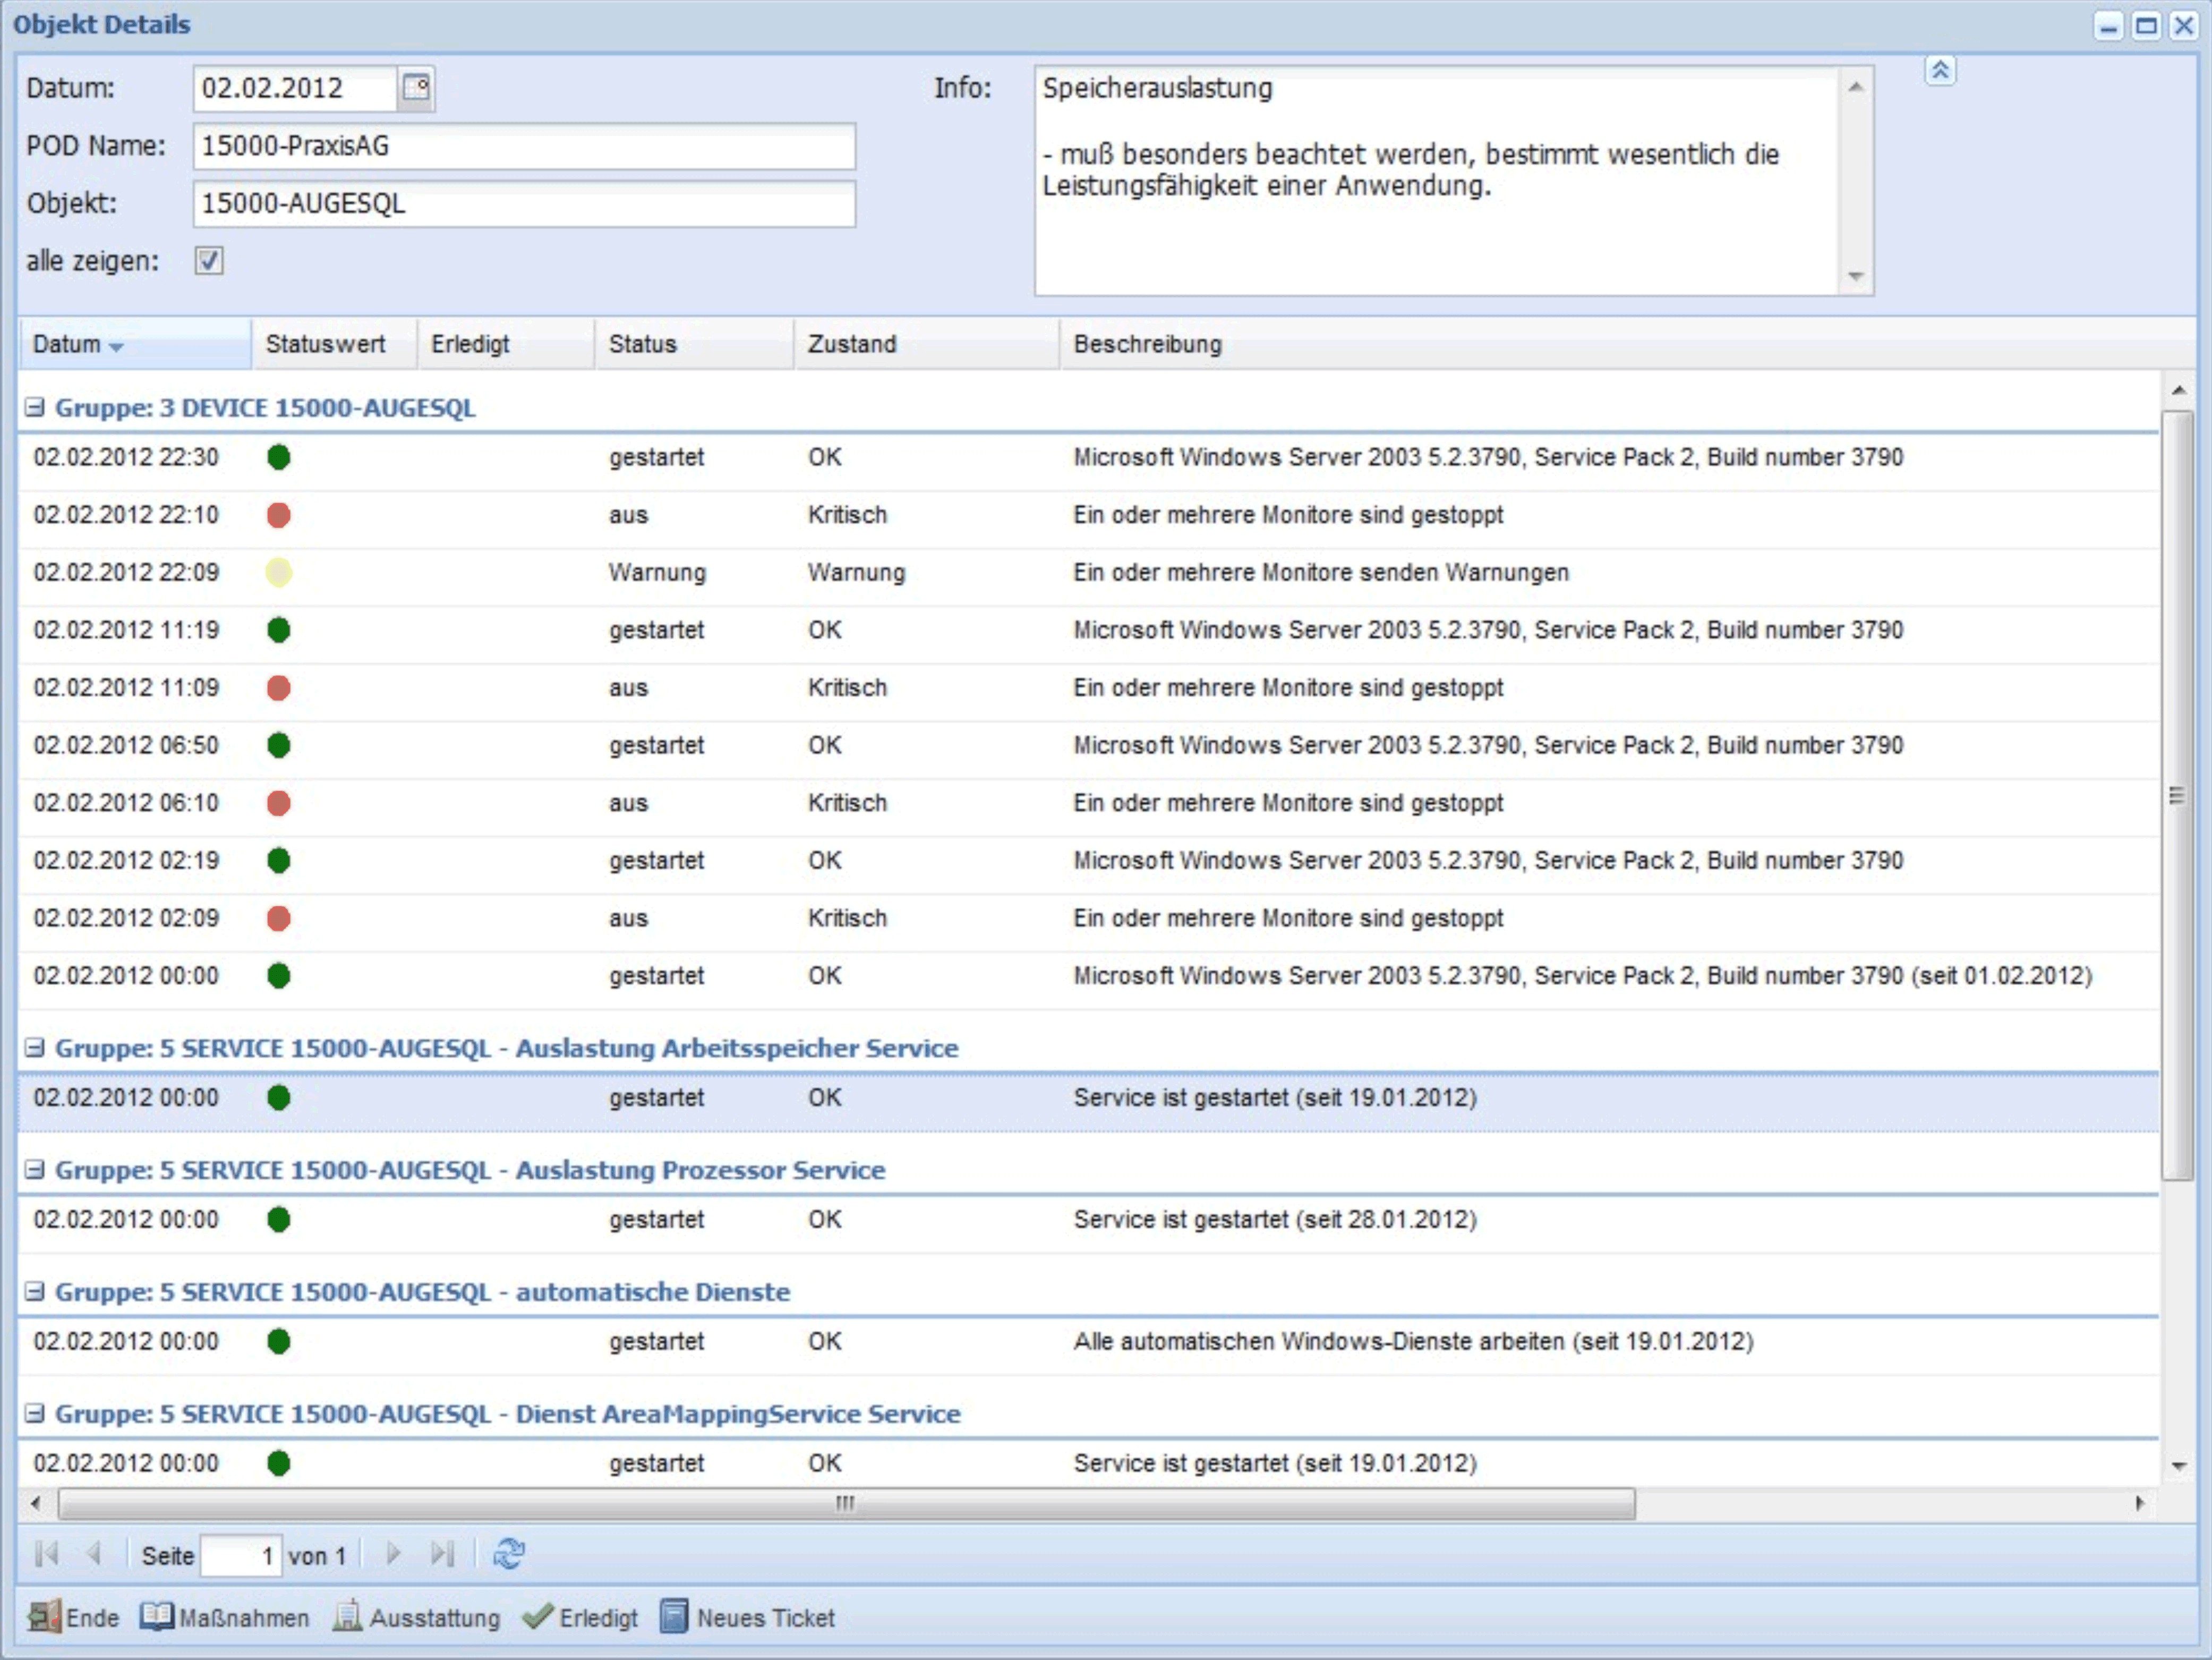This screenshot has height=1660, width=2212.
Task: Jump to the last page arrow
Action: click(x=441, y=1554)
